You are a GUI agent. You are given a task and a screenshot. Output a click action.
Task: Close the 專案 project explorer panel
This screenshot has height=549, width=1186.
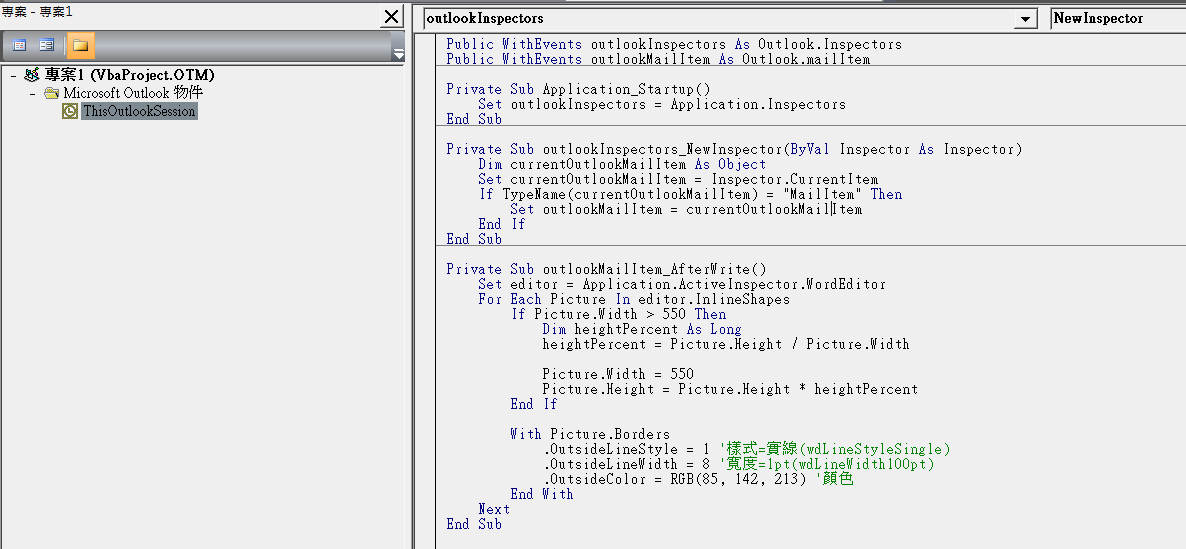(392, 17)
